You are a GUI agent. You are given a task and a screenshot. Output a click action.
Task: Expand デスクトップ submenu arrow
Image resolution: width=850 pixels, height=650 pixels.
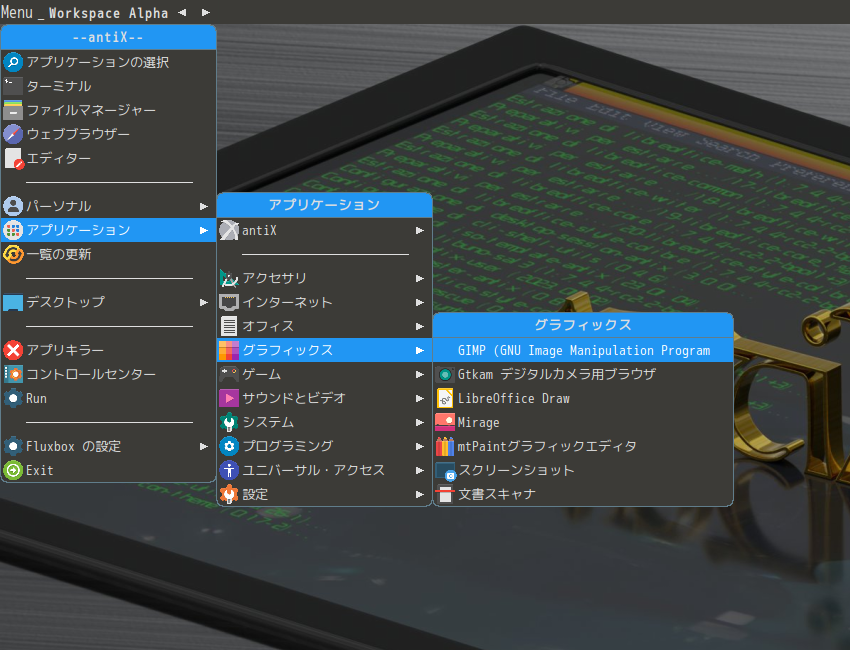[204, 302]
